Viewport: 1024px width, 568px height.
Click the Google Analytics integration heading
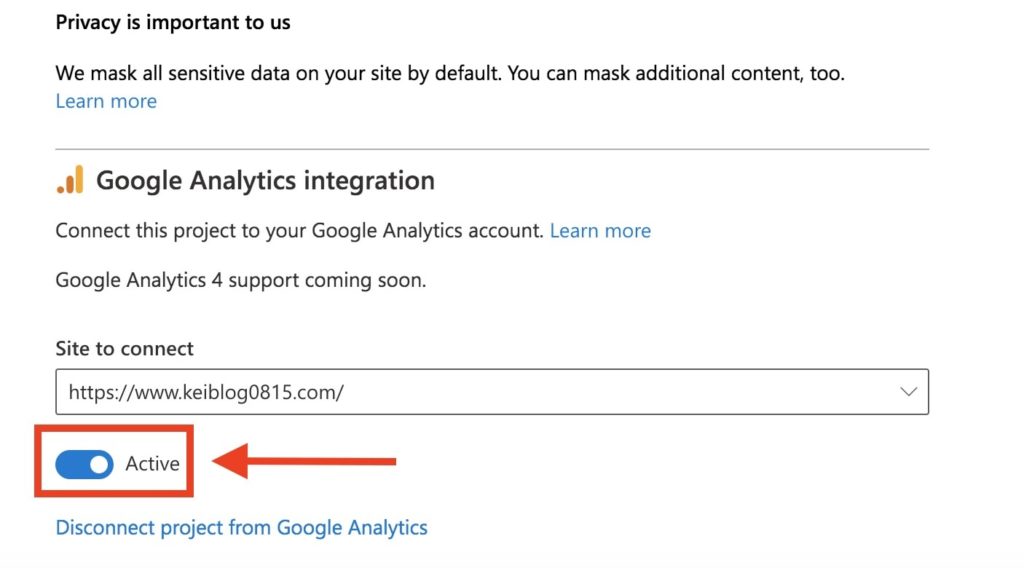(265, 180)
